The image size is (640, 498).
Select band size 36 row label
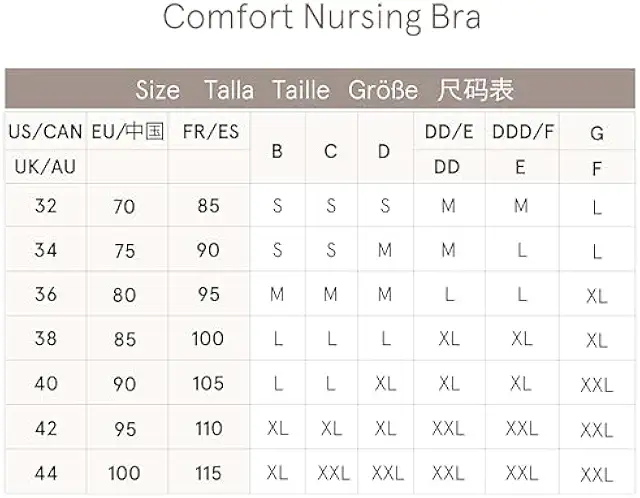(x=45, y=295)
